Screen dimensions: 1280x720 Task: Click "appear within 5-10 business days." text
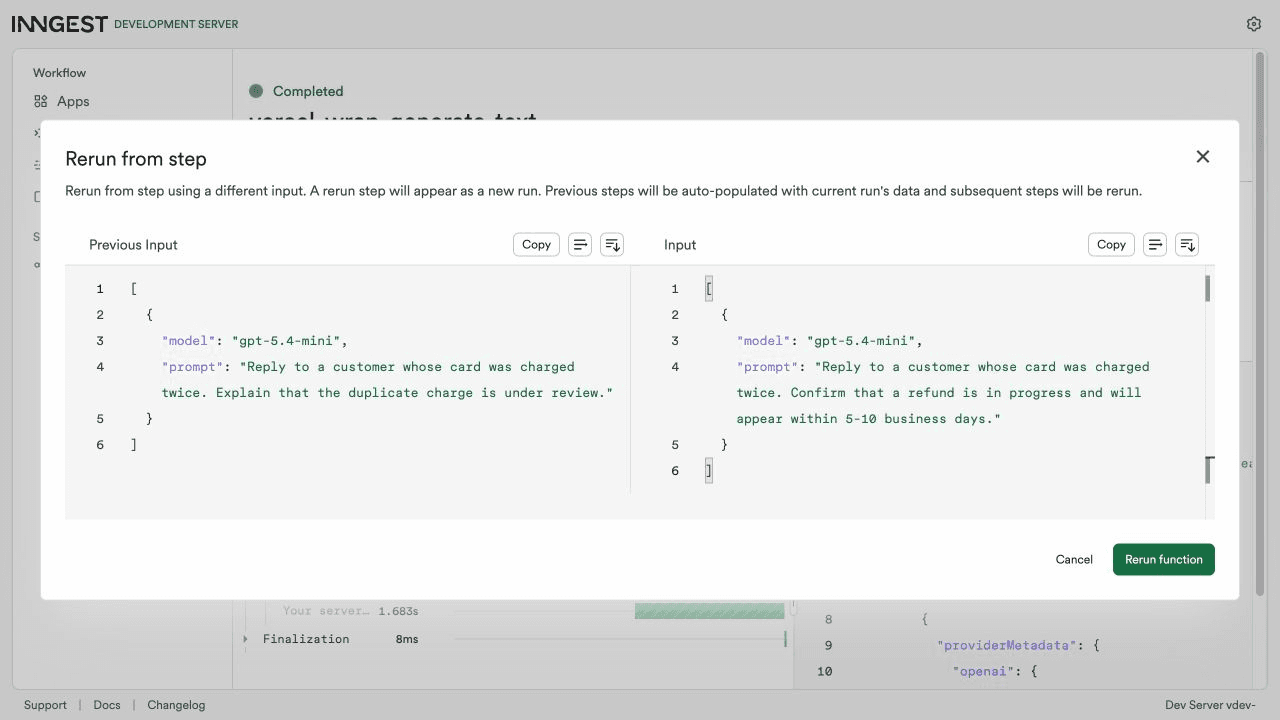pyautogui.click(x=869, y=419)
